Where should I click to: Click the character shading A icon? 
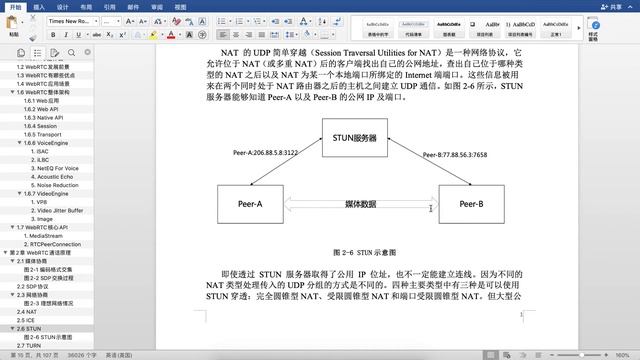click(x=189, y=35)
